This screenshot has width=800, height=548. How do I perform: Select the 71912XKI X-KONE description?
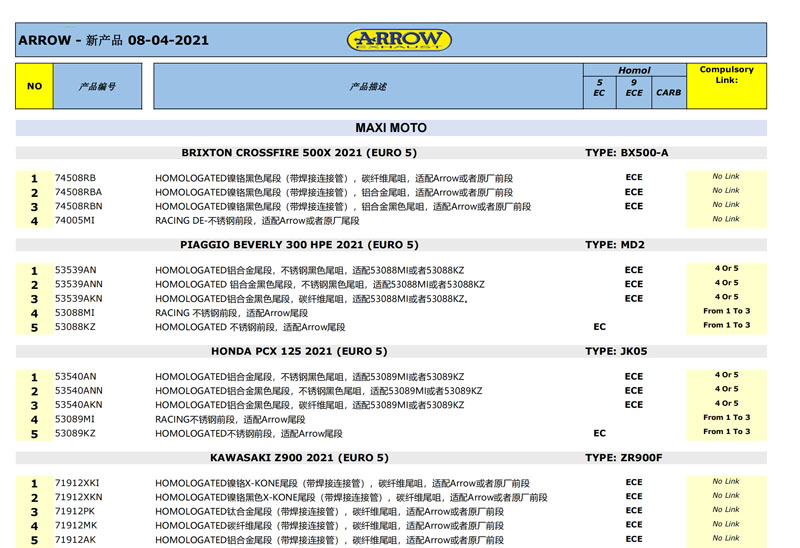pyautogui.click(x=342, y=483)
